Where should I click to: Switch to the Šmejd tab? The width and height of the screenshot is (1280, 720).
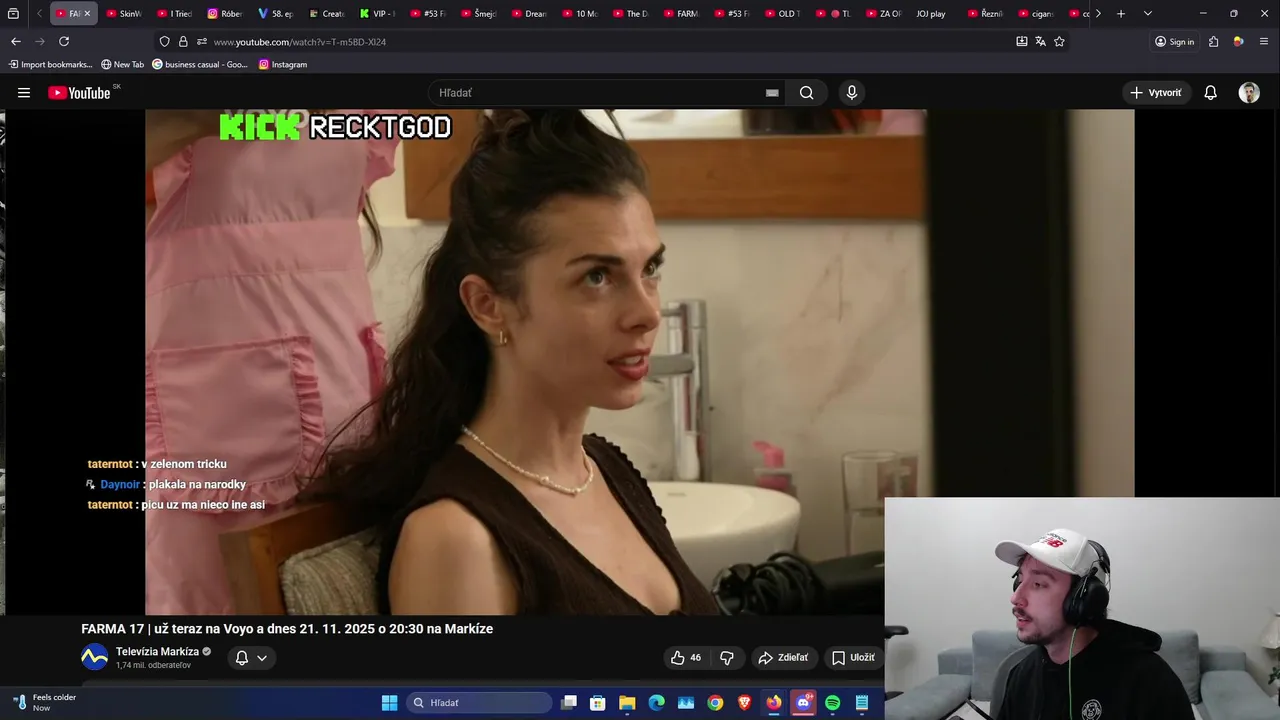[x=478, y=14]
